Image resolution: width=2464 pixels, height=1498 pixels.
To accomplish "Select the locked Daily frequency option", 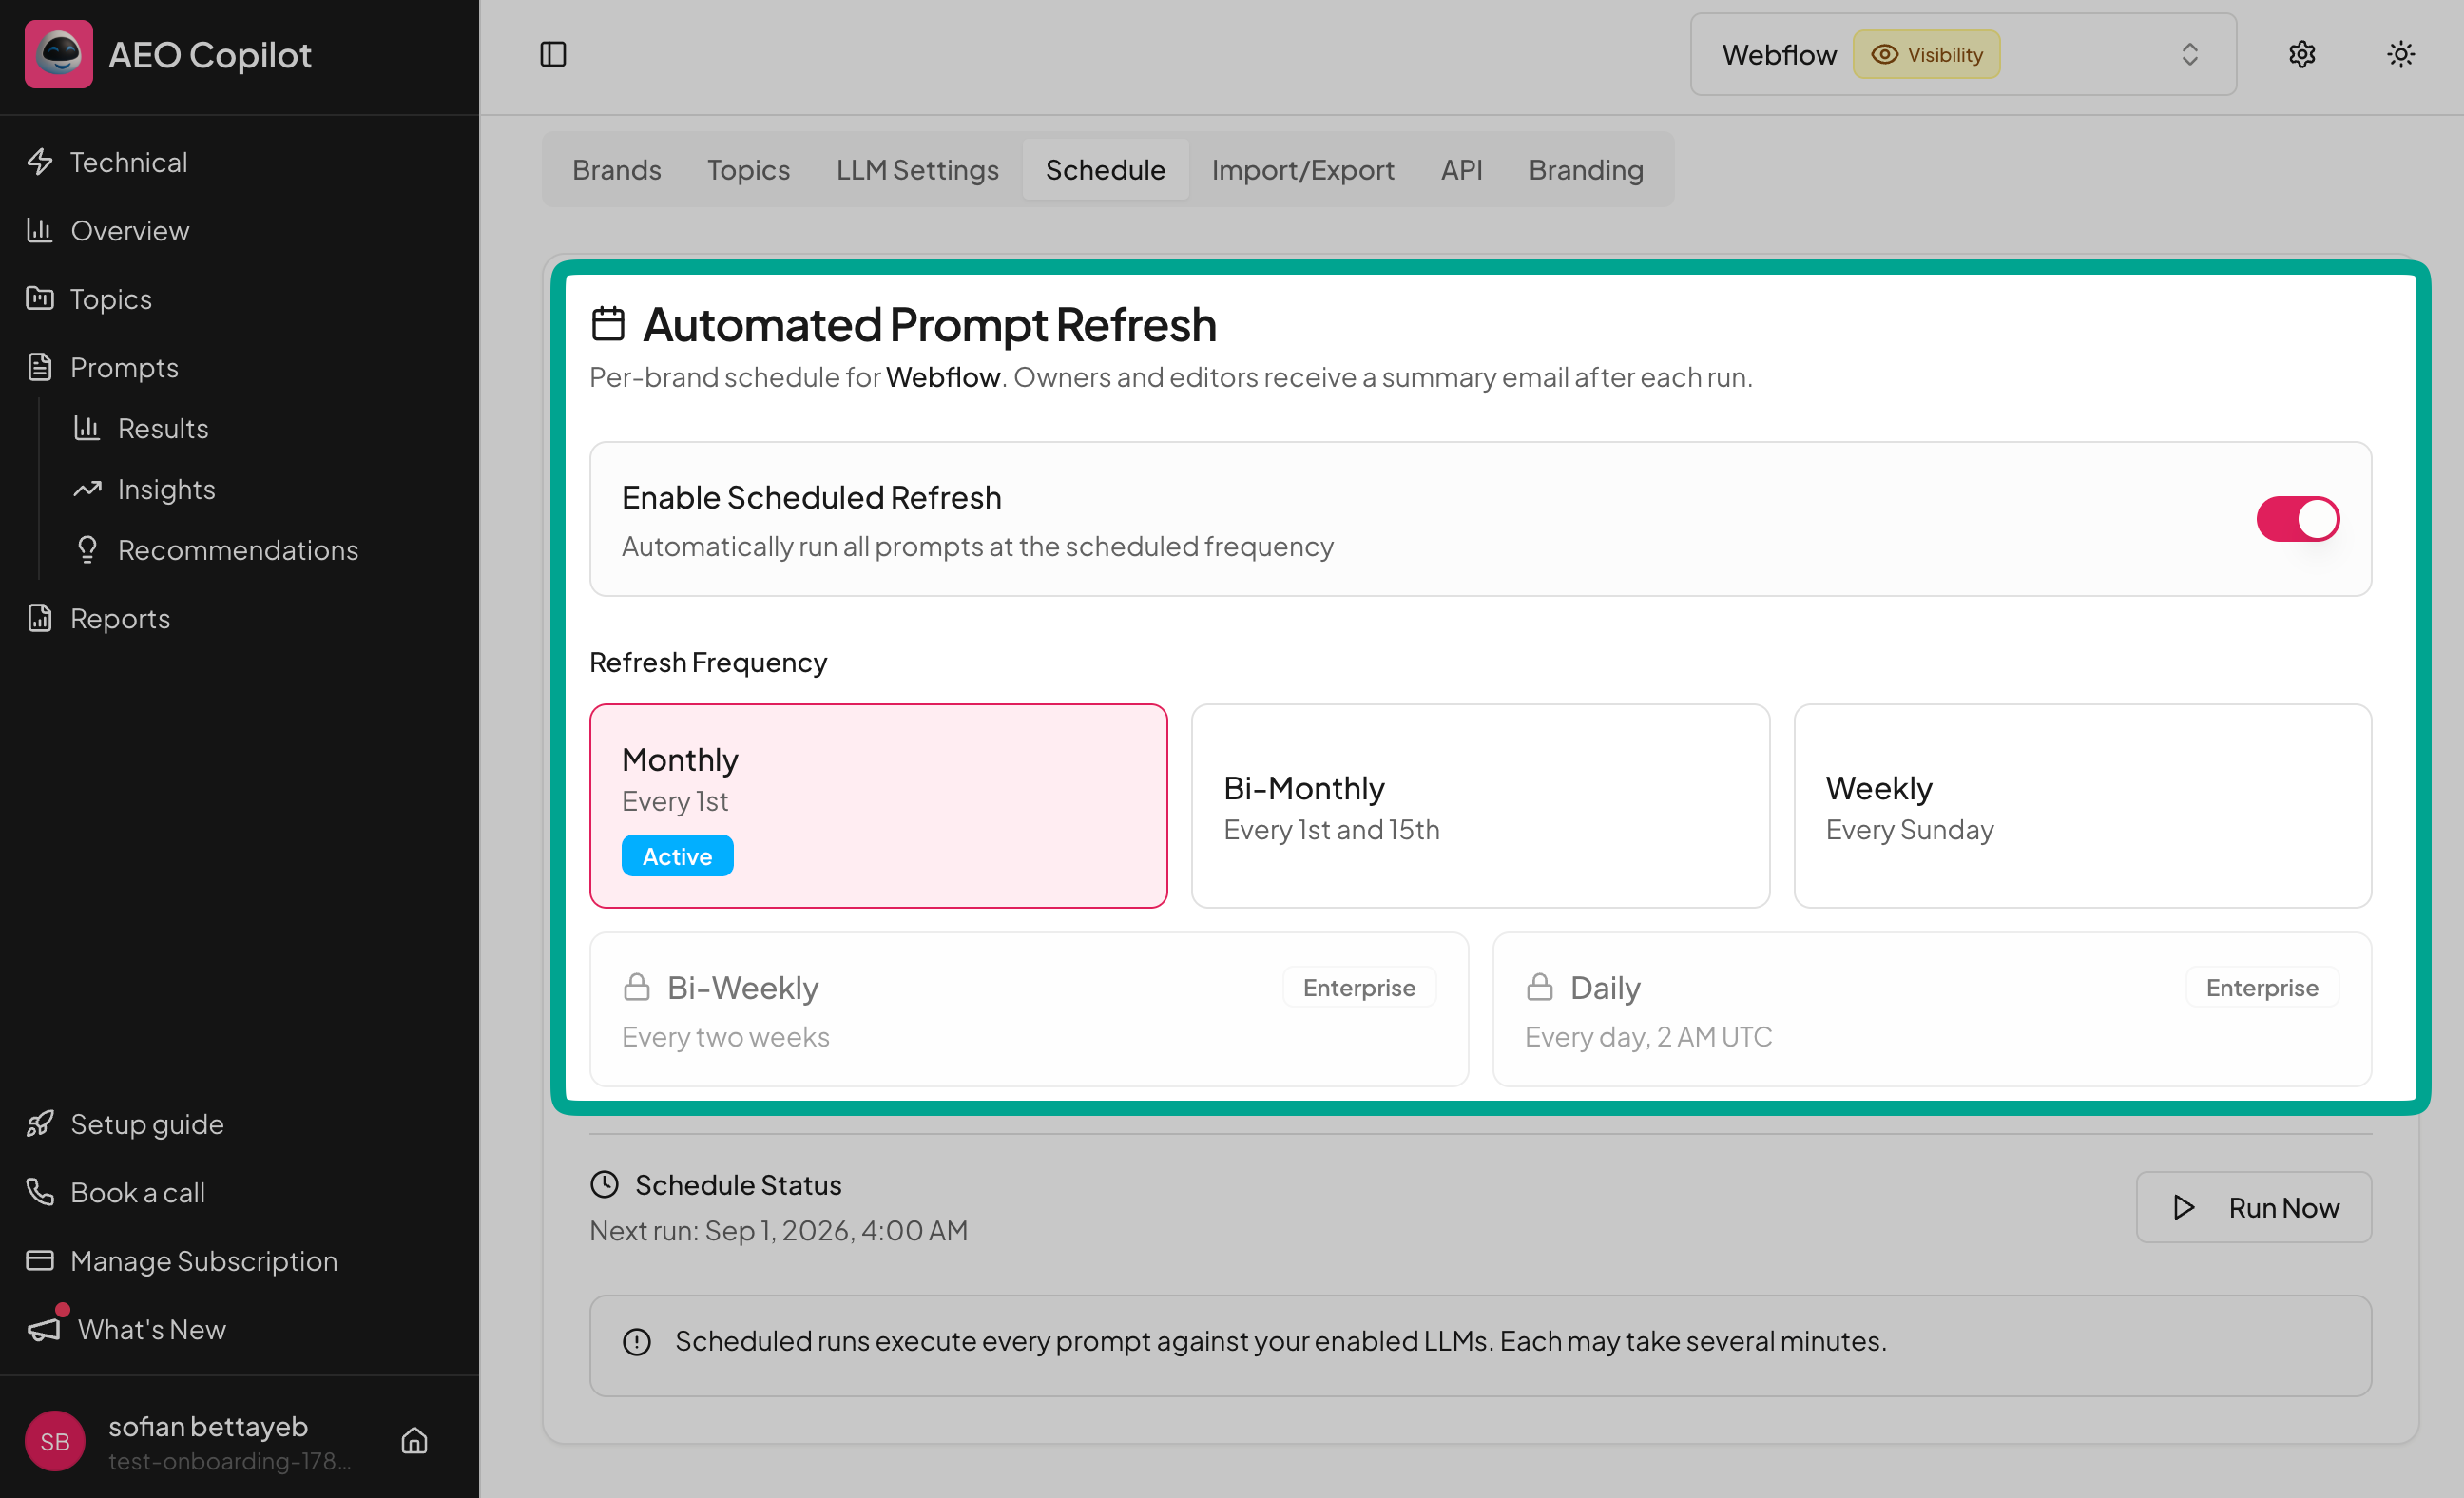I will [x=1932, y=1009].
